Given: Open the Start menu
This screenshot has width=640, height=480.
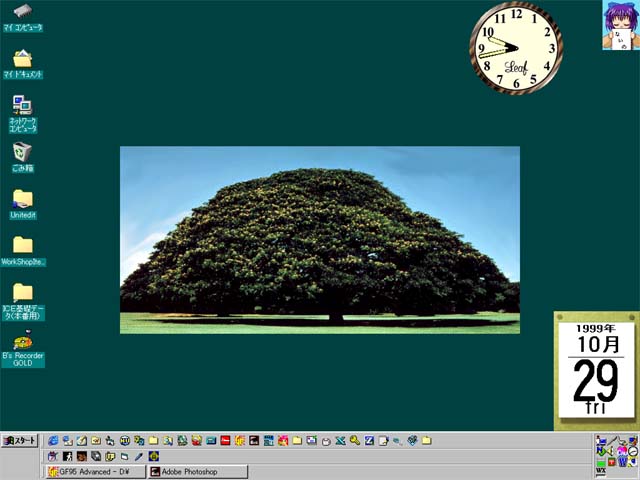Looking at the screenshot, I should [x=20, y=440].
